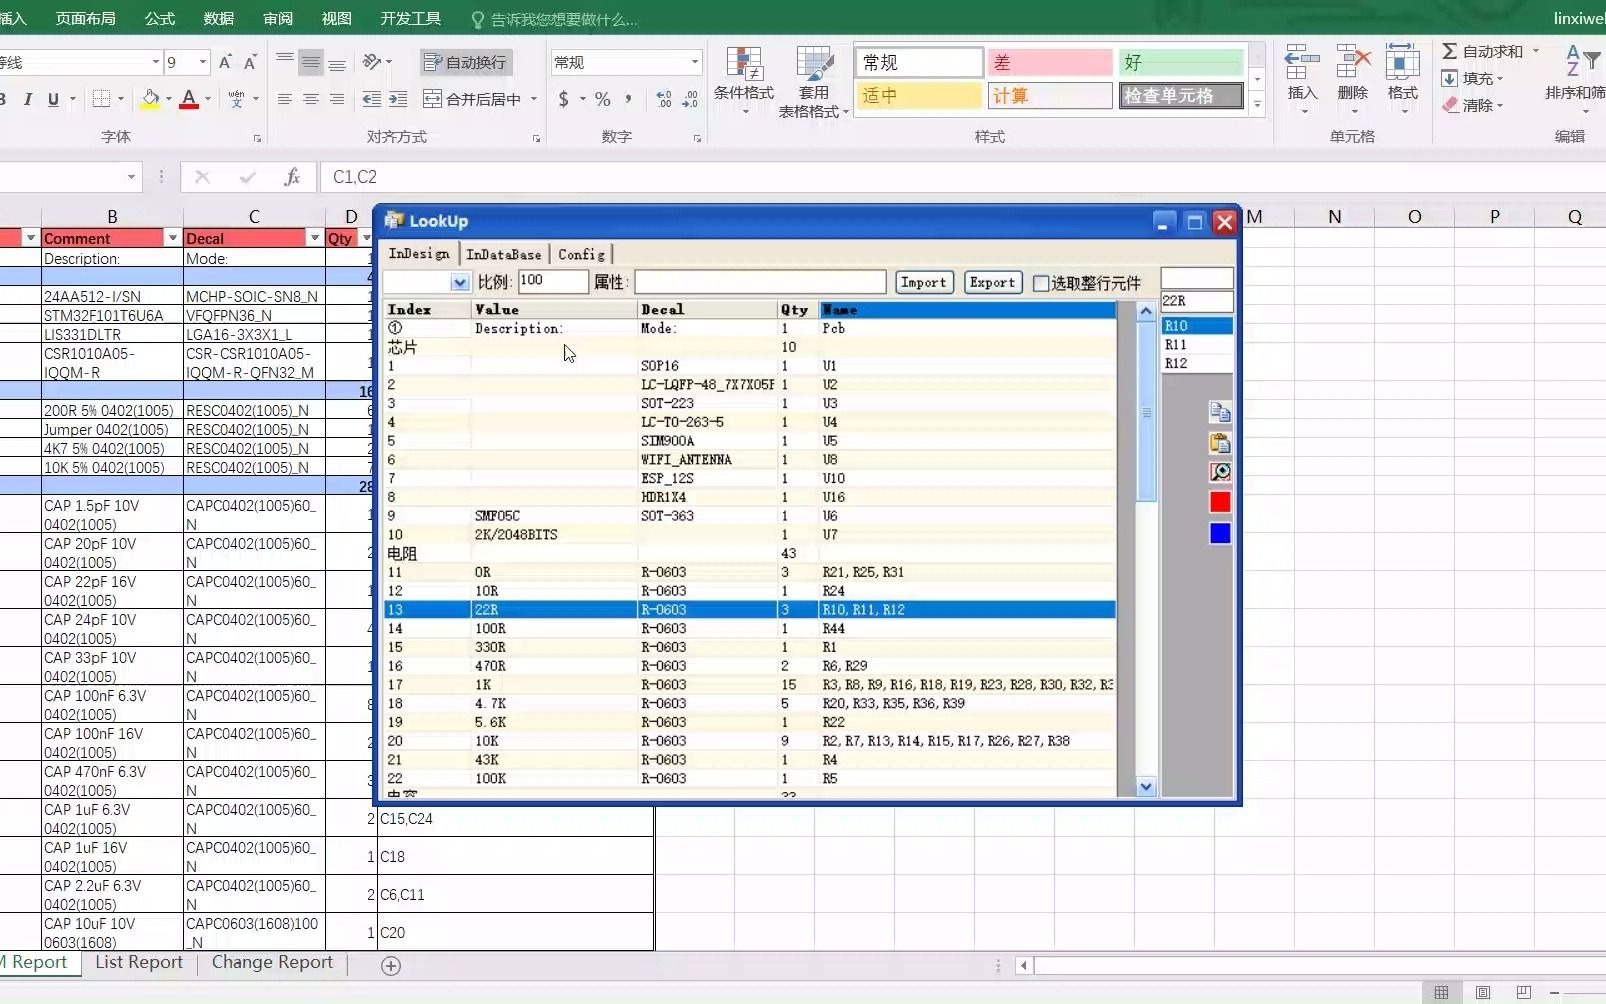Click the insert function fx icon

point(292,177)
